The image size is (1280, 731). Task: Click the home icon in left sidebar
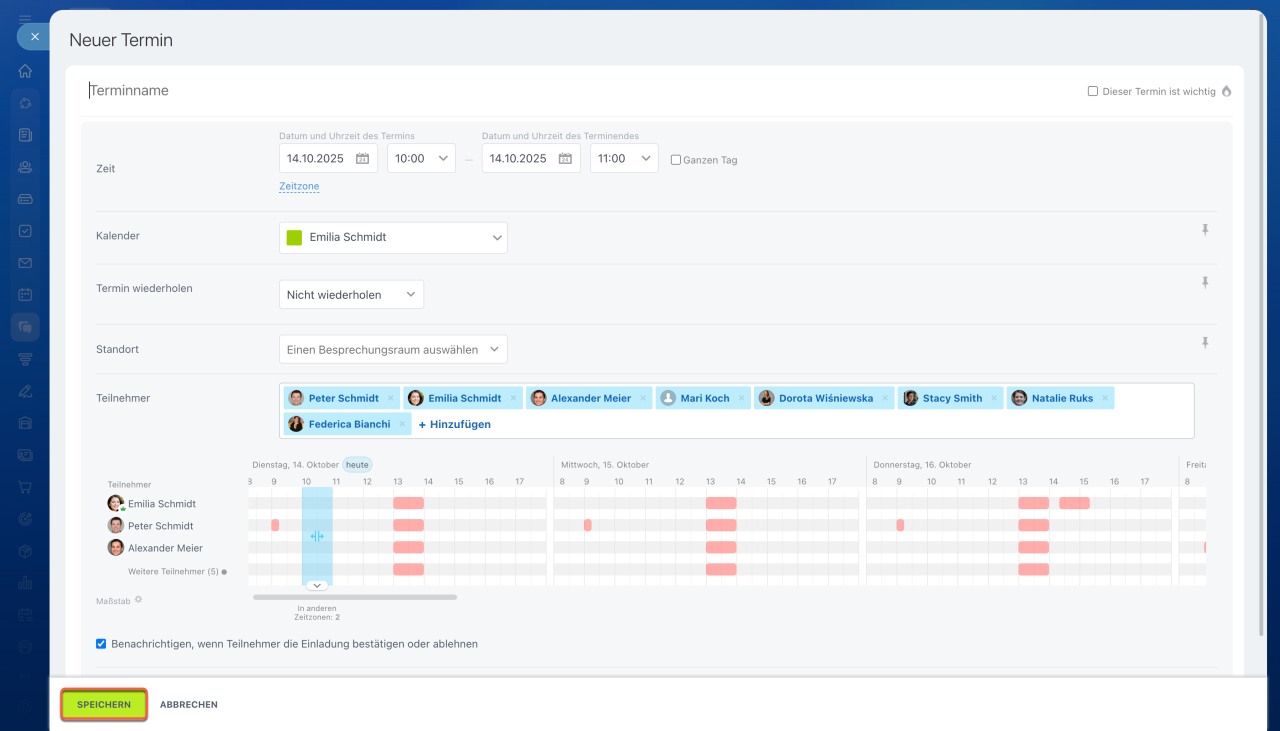(25, 71)
